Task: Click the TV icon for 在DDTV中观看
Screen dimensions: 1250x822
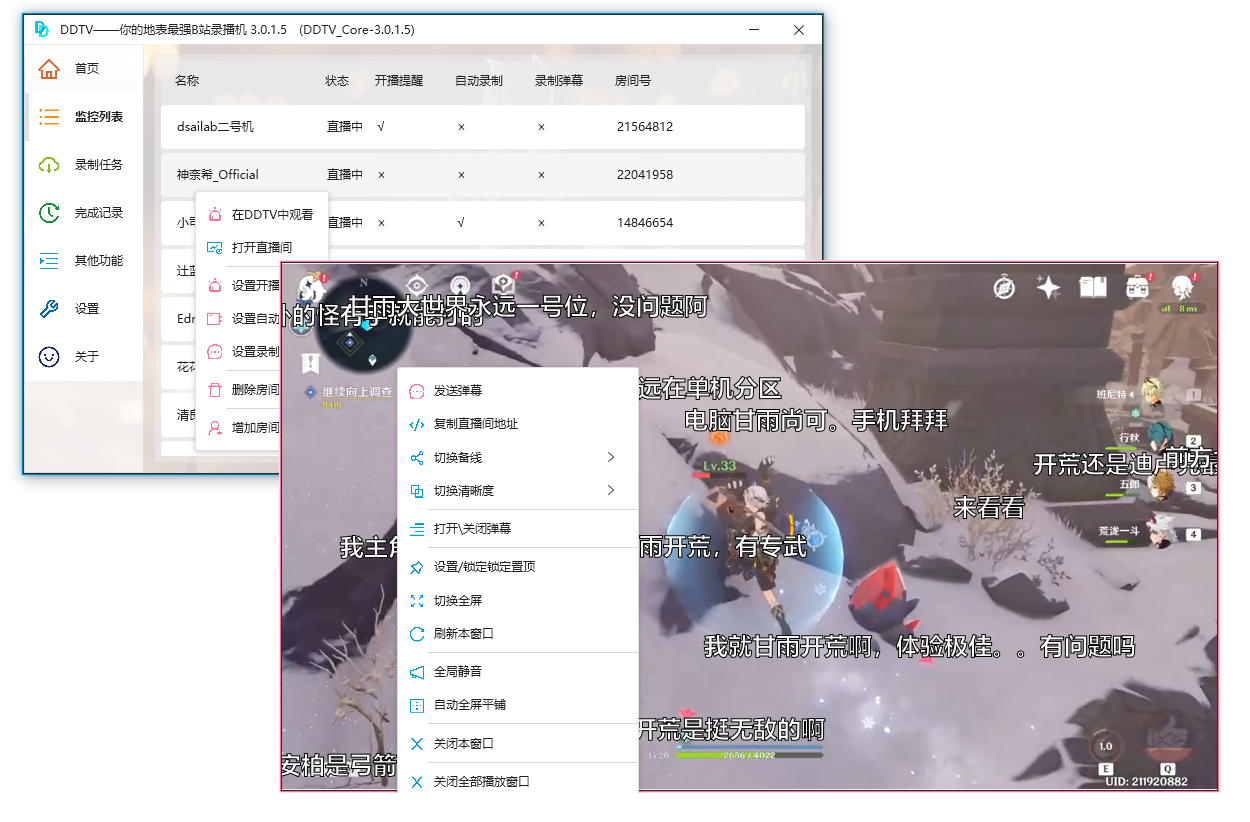Action: click(x=214, y=215)
